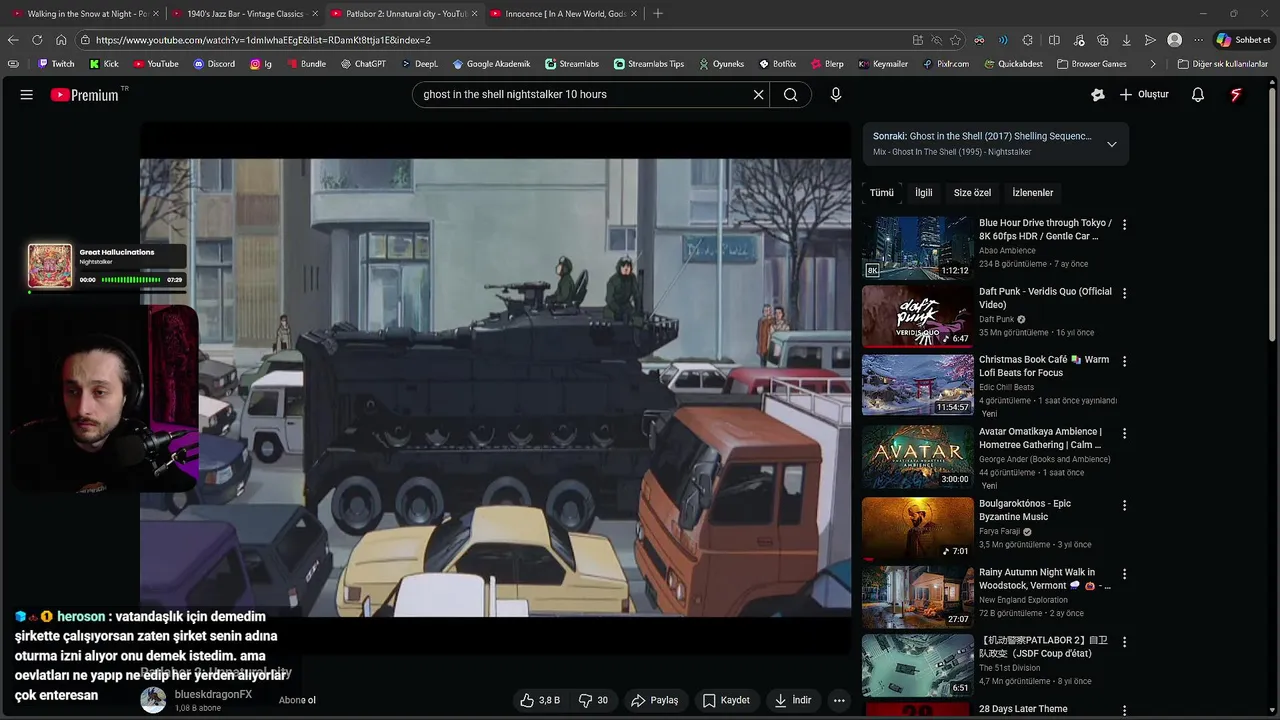This screenshot has width=1280, height=720.
Task: Open YouTube settings gear beside Oluştur
Action: (x=1098, y=95)
